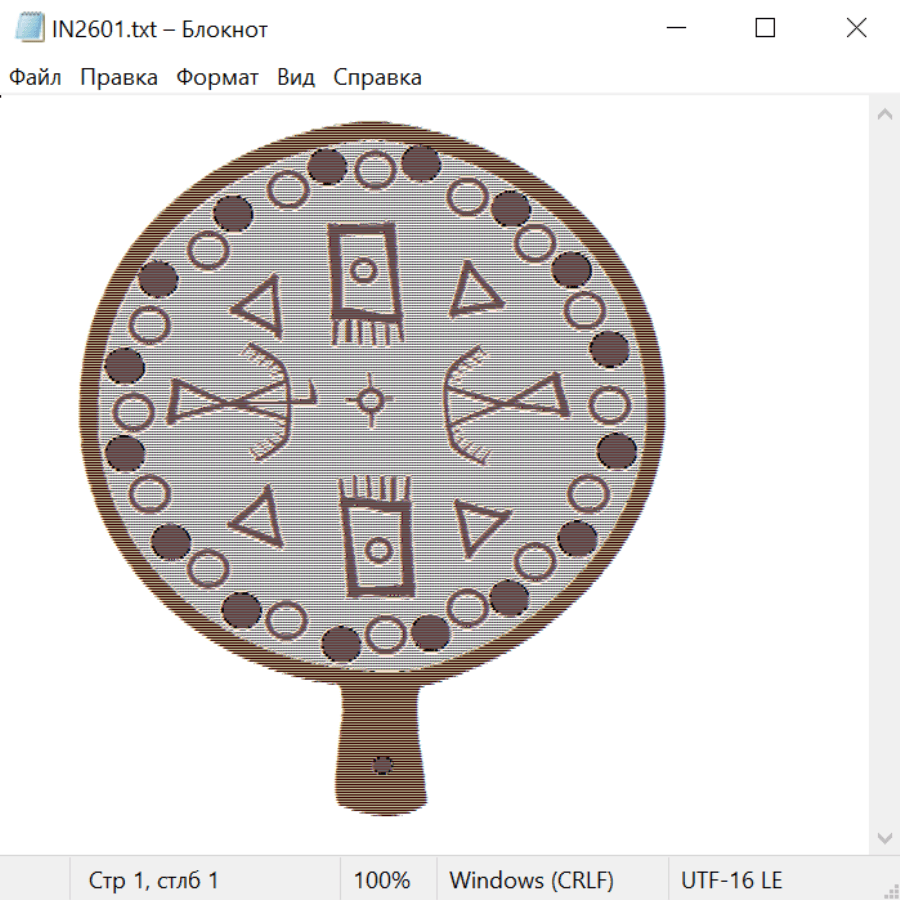Minimize the Notepad window
Screen dimensions: 900x900
click(x=675, y=28)
